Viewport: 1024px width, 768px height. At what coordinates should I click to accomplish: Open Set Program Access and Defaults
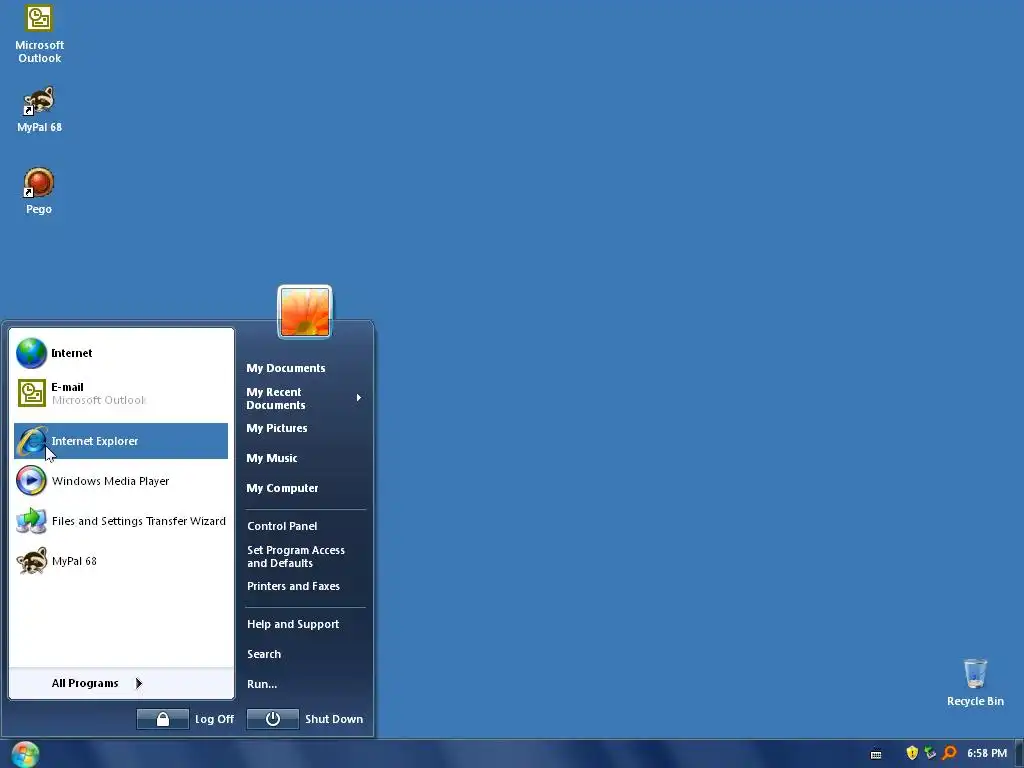296,556
